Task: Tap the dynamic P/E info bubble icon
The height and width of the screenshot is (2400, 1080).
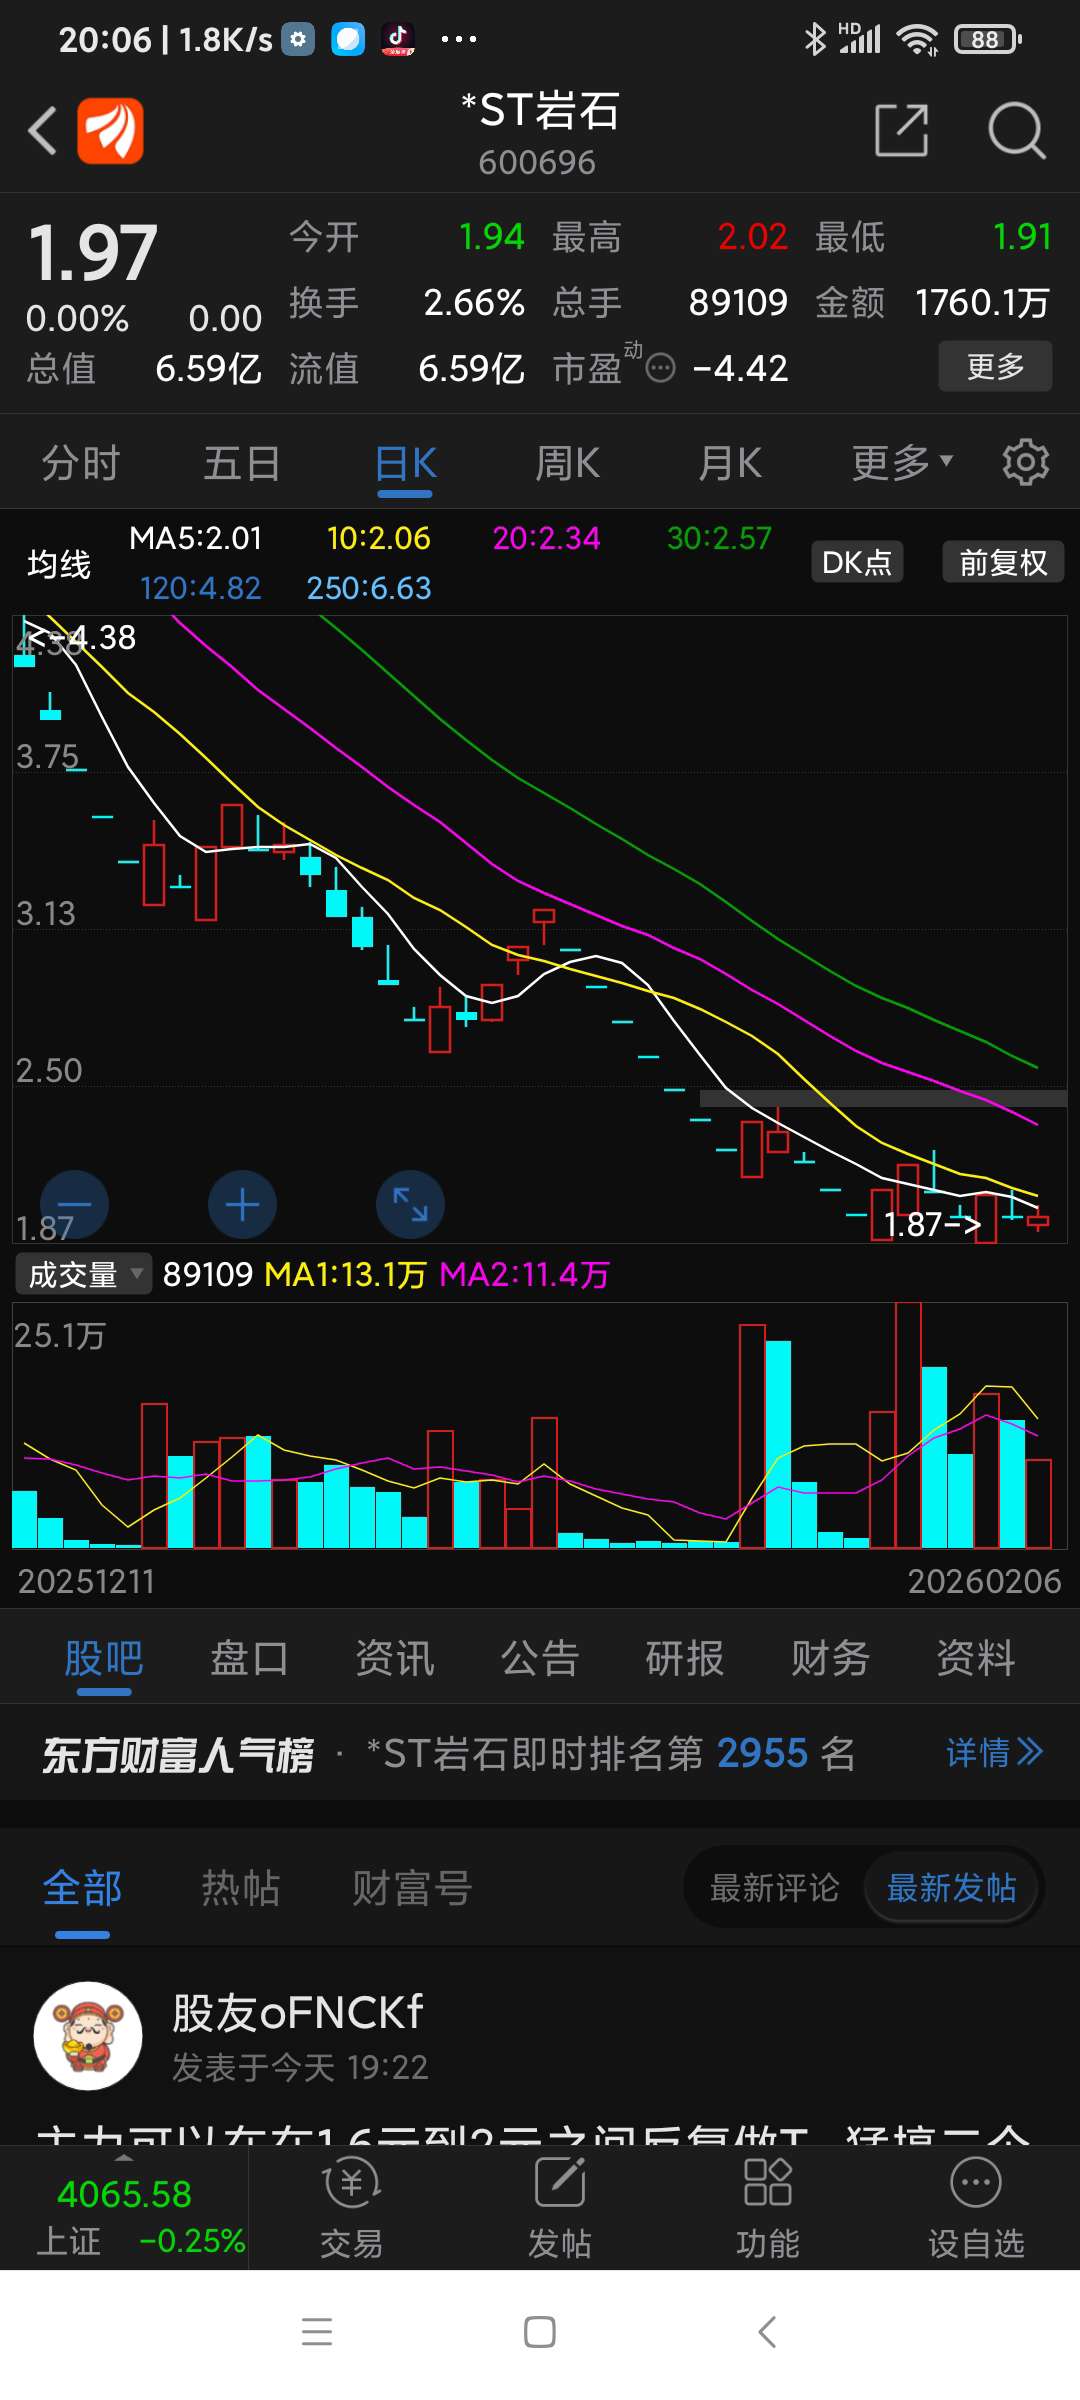Action: coord(660,368)
